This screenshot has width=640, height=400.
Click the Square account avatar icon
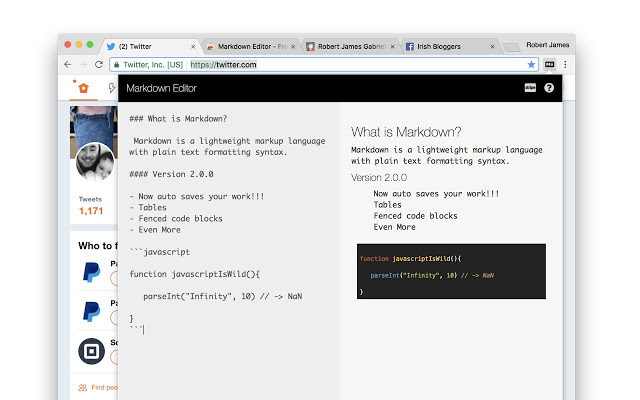tap(91, 350)
